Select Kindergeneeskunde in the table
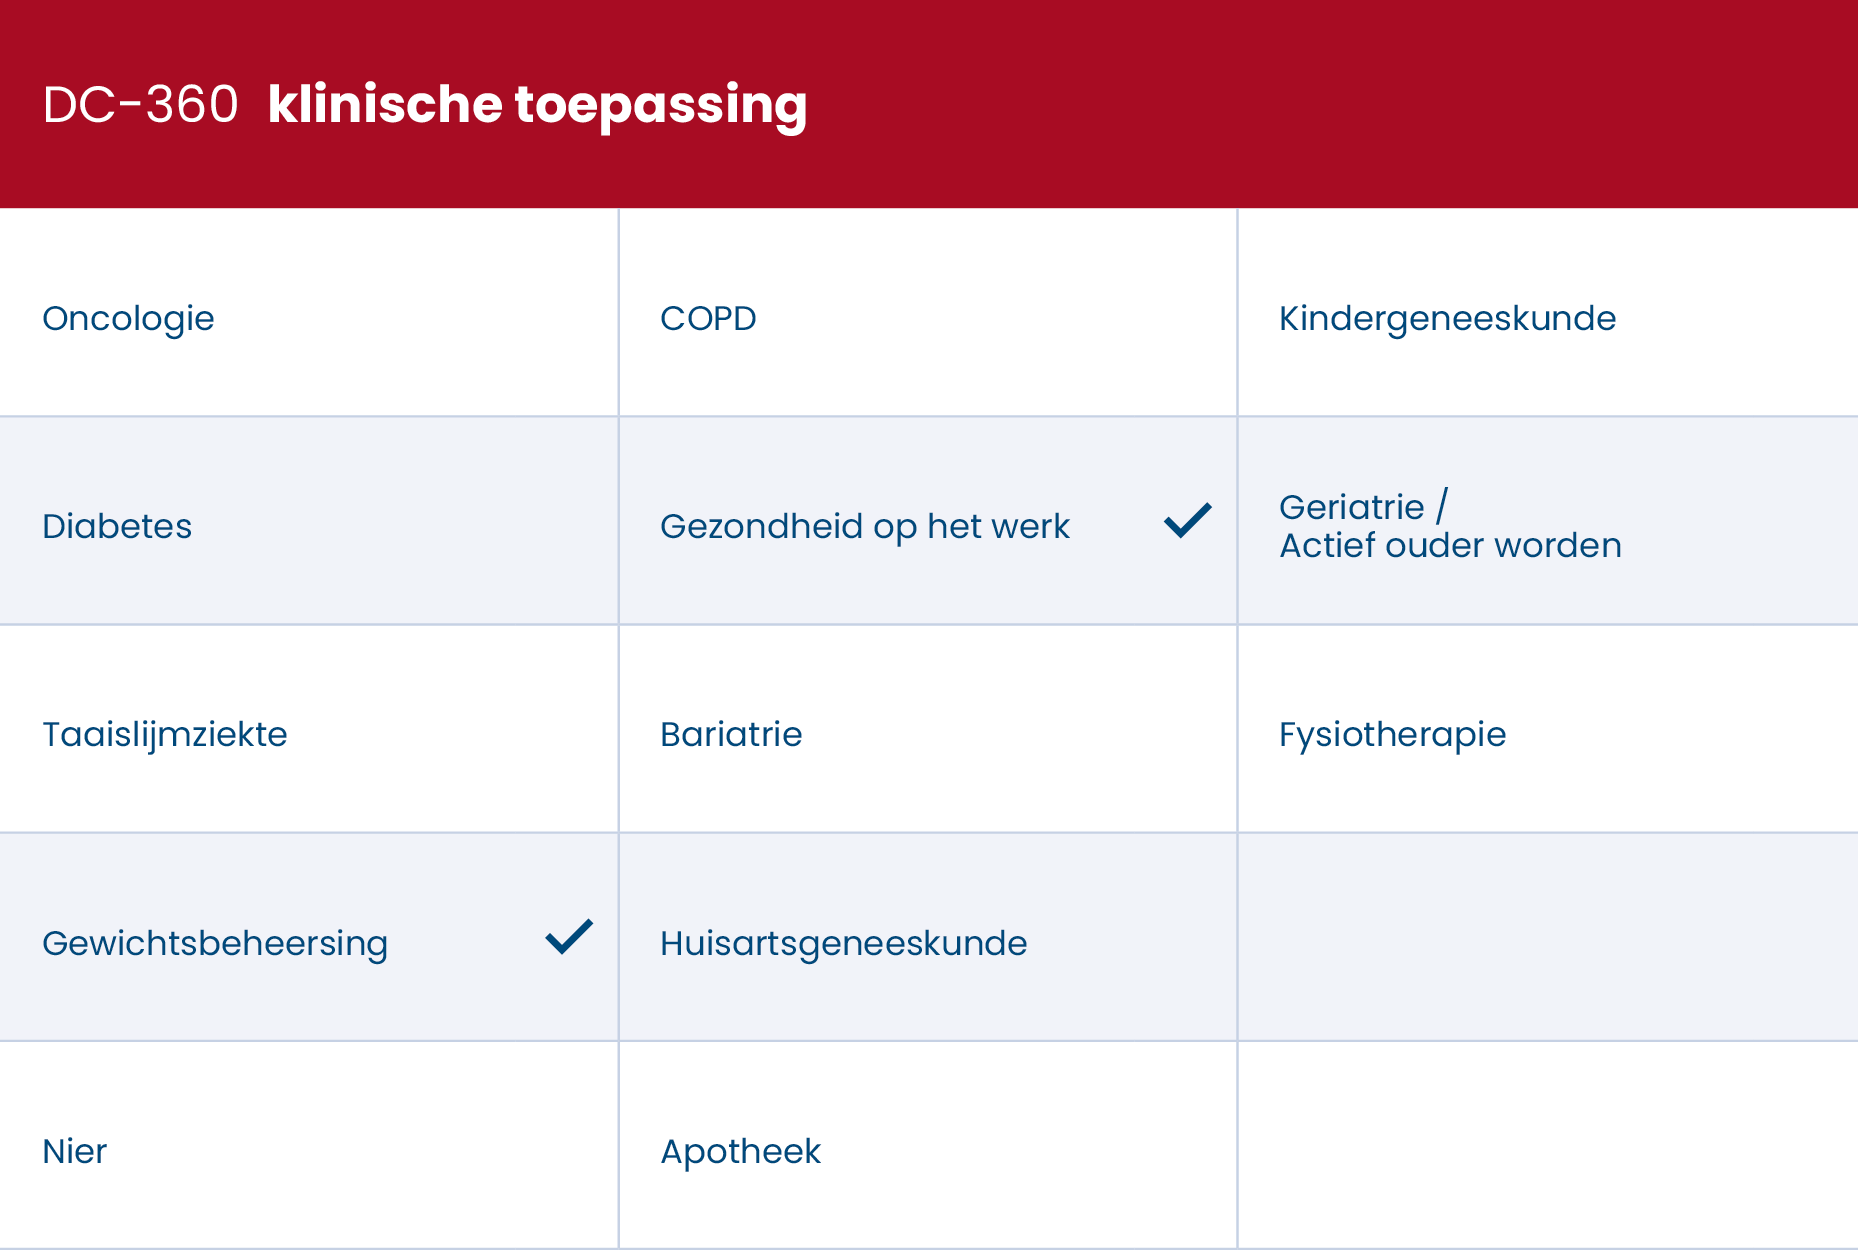The width and height of the screenshot is (1858, 1250). coord(1447,319)
